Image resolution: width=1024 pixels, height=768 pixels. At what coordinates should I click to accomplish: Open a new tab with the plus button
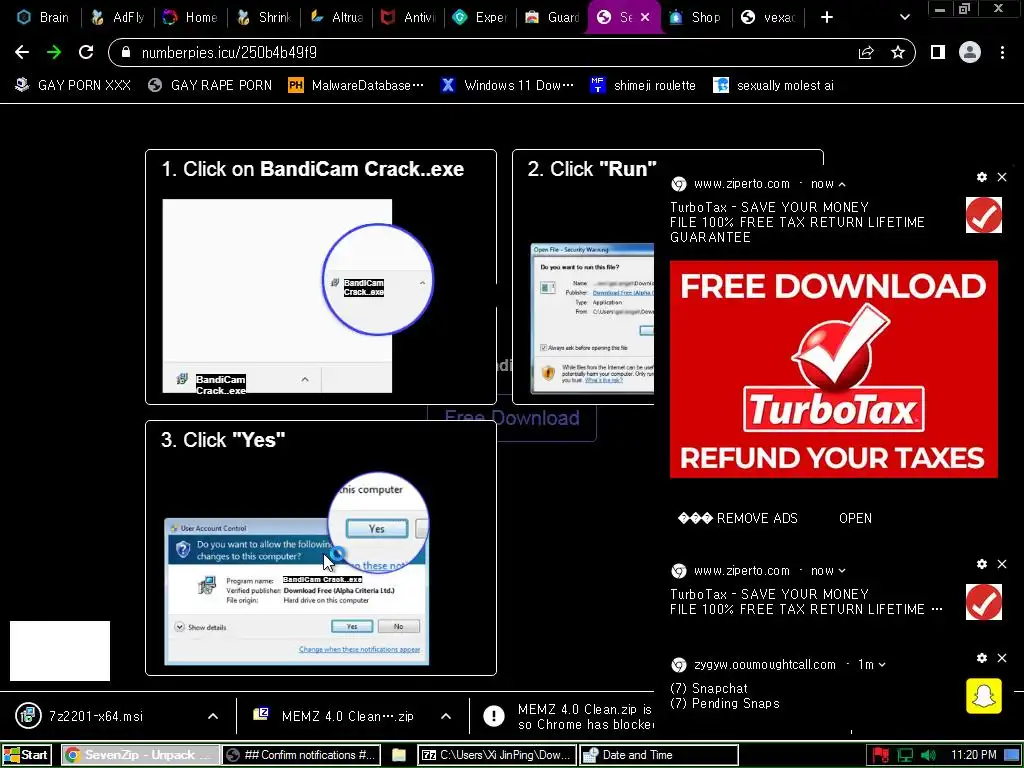click(x=827, y=18)
